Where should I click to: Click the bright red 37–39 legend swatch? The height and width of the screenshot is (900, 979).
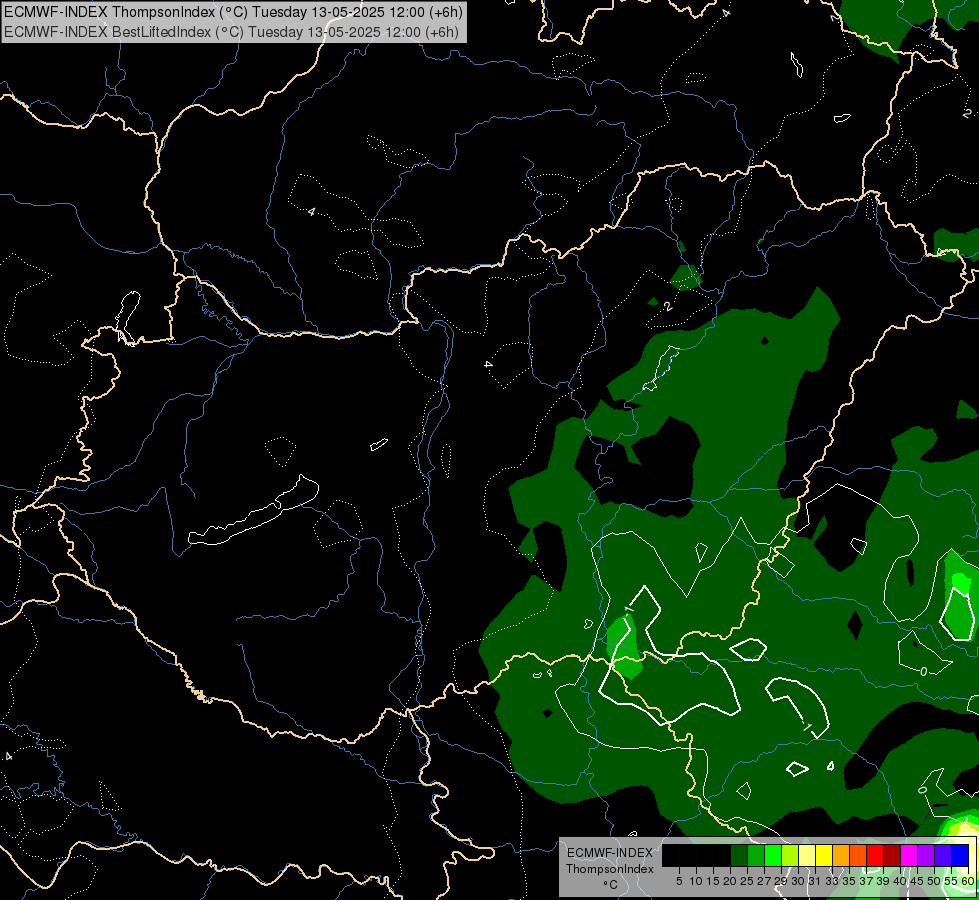pos(875,855)
